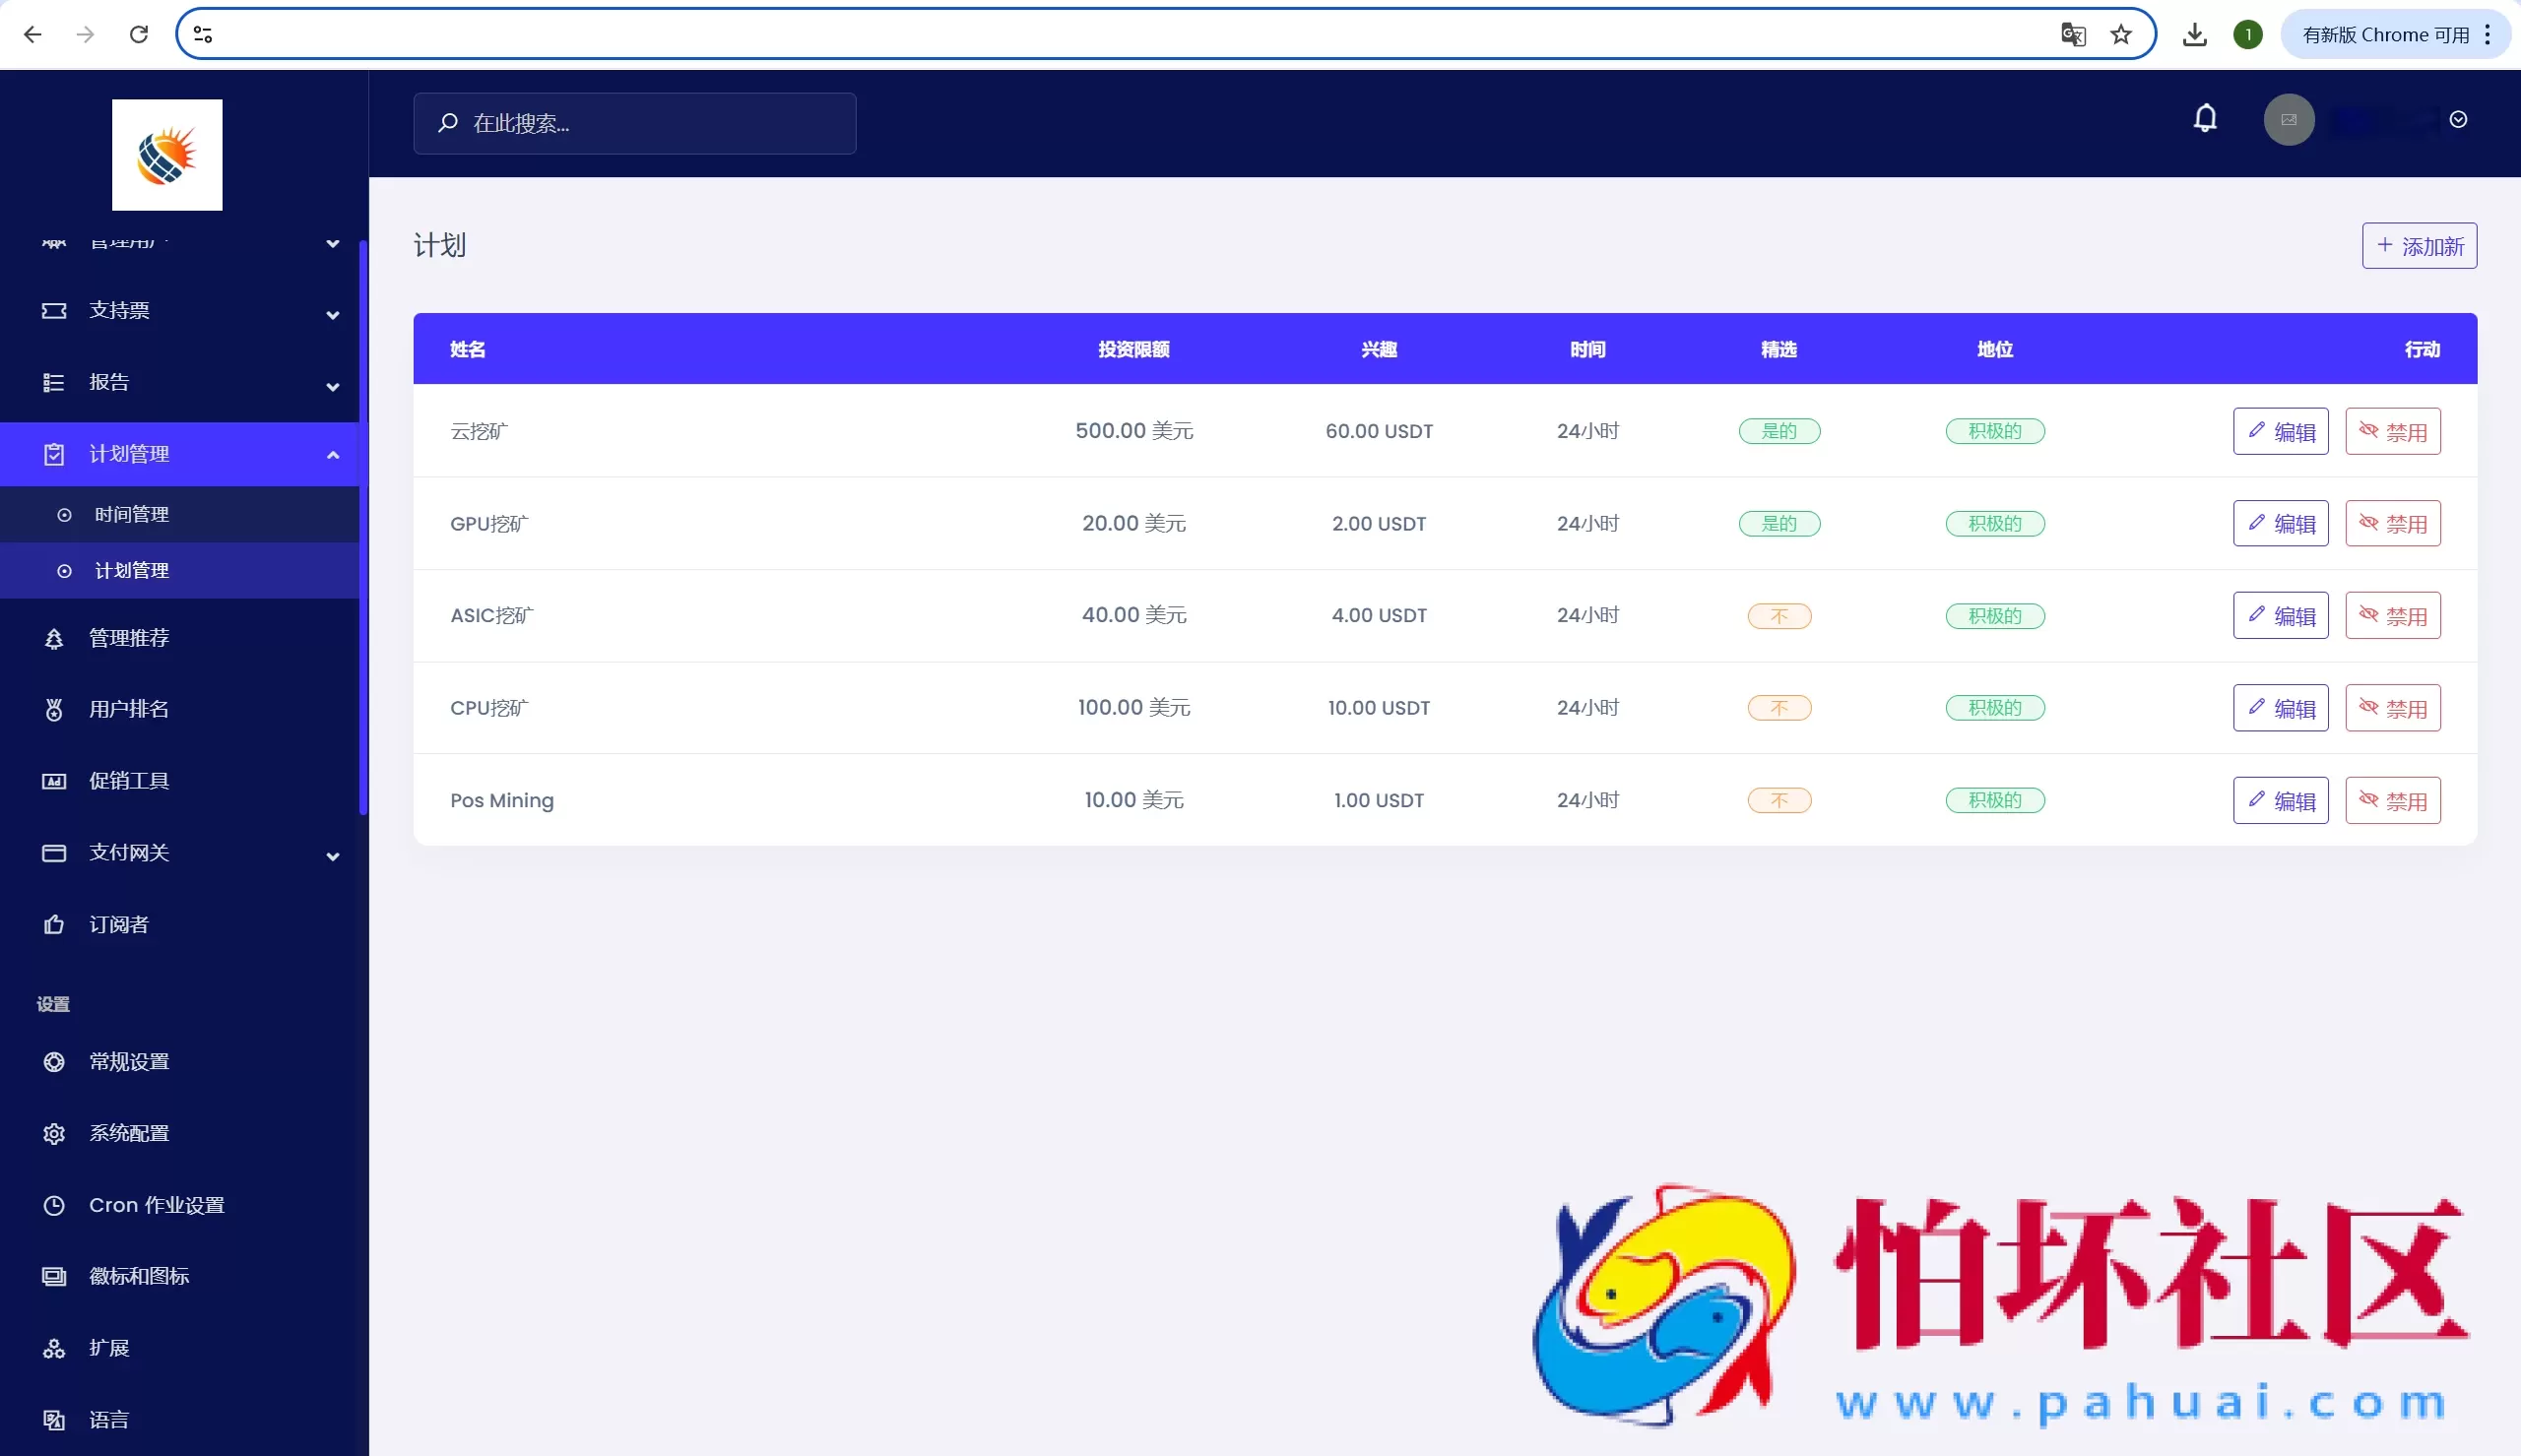Click the notification bell icon

2204,119
